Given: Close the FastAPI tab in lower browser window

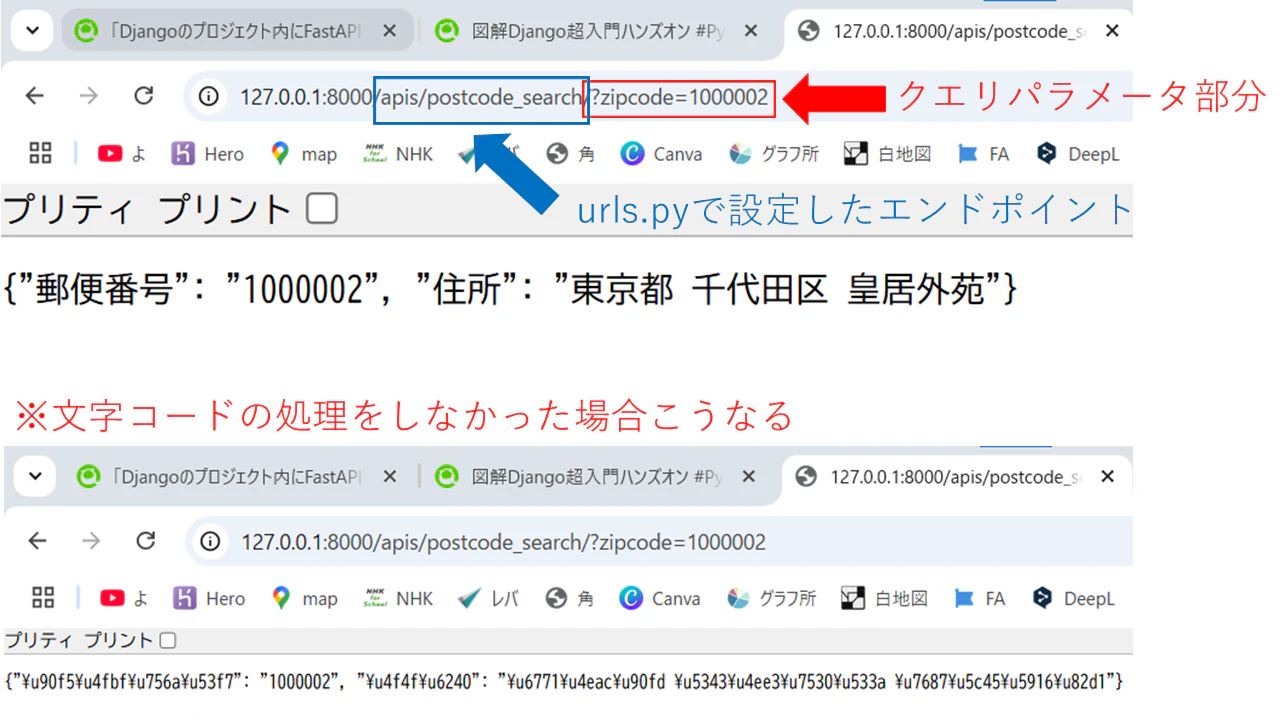Looking at the screenshot, I should click(390, 477).
